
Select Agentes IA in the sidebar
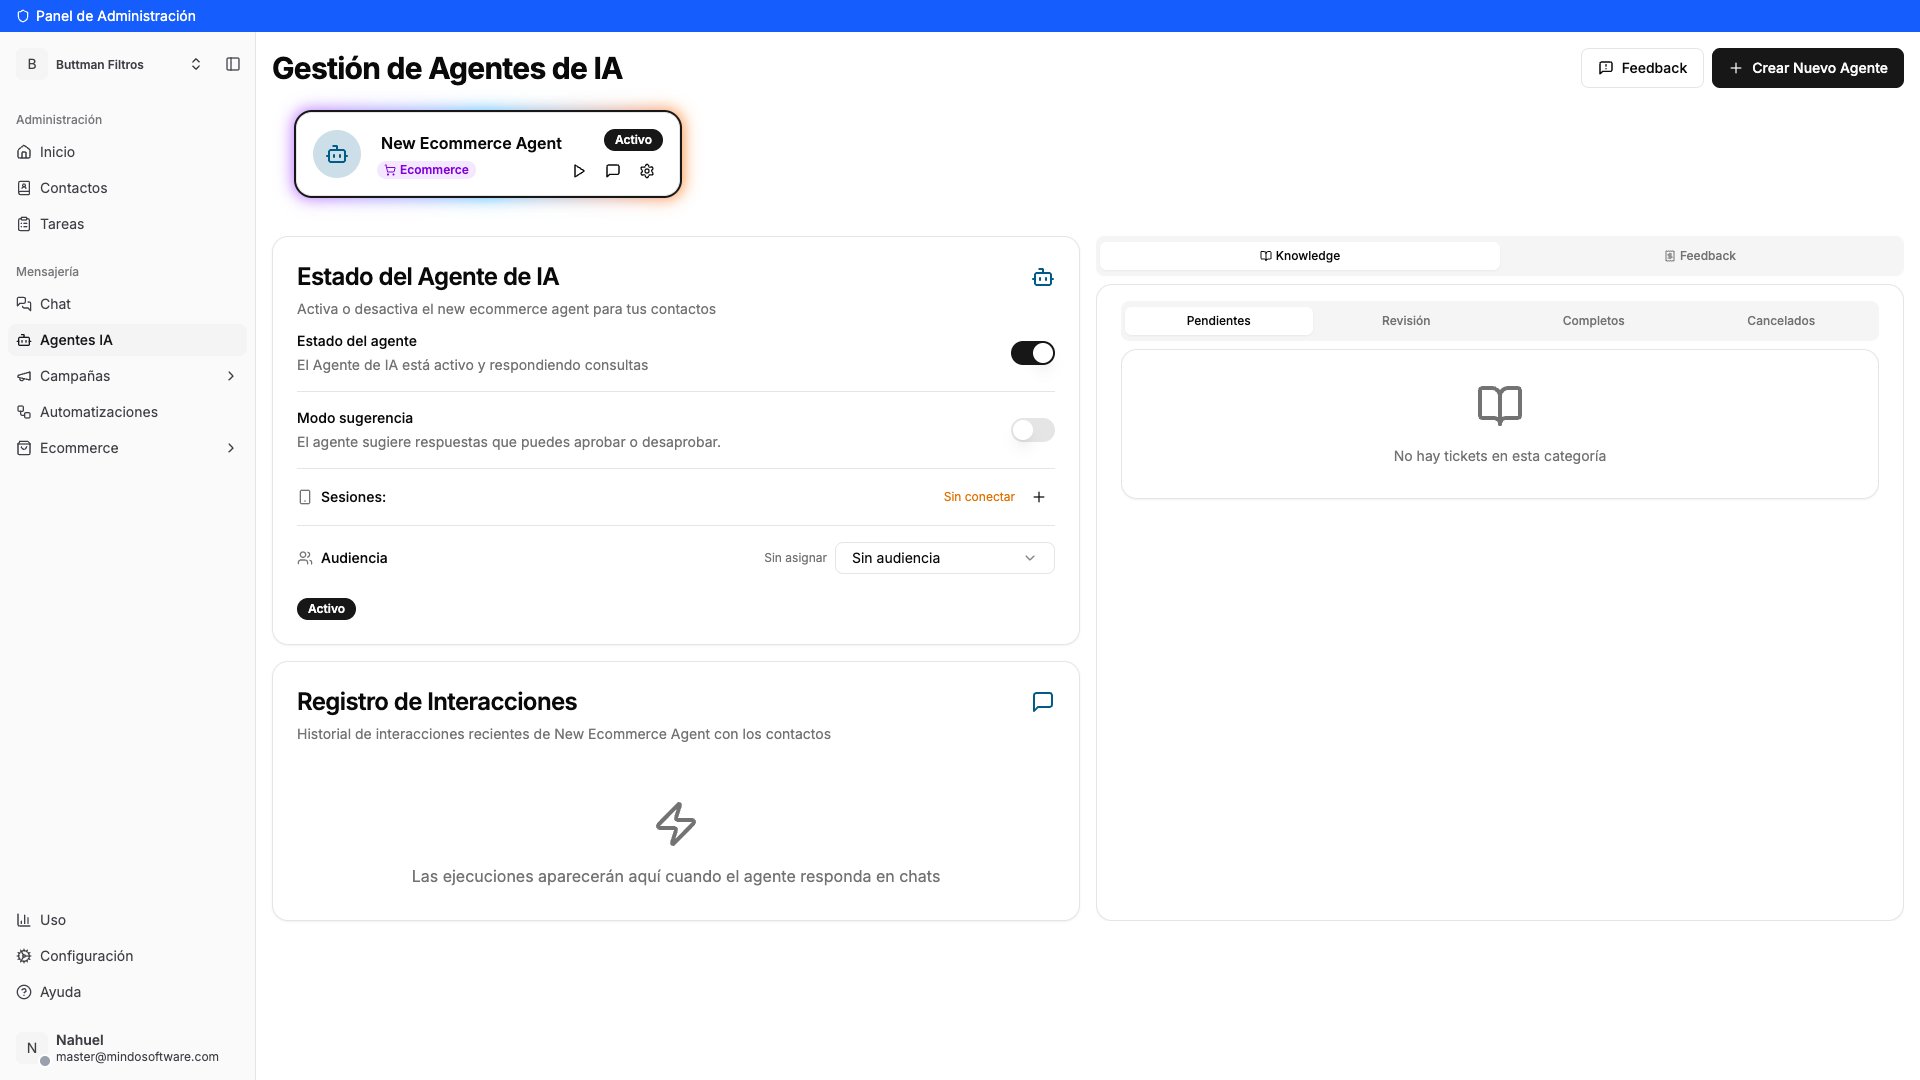point(127,340)
